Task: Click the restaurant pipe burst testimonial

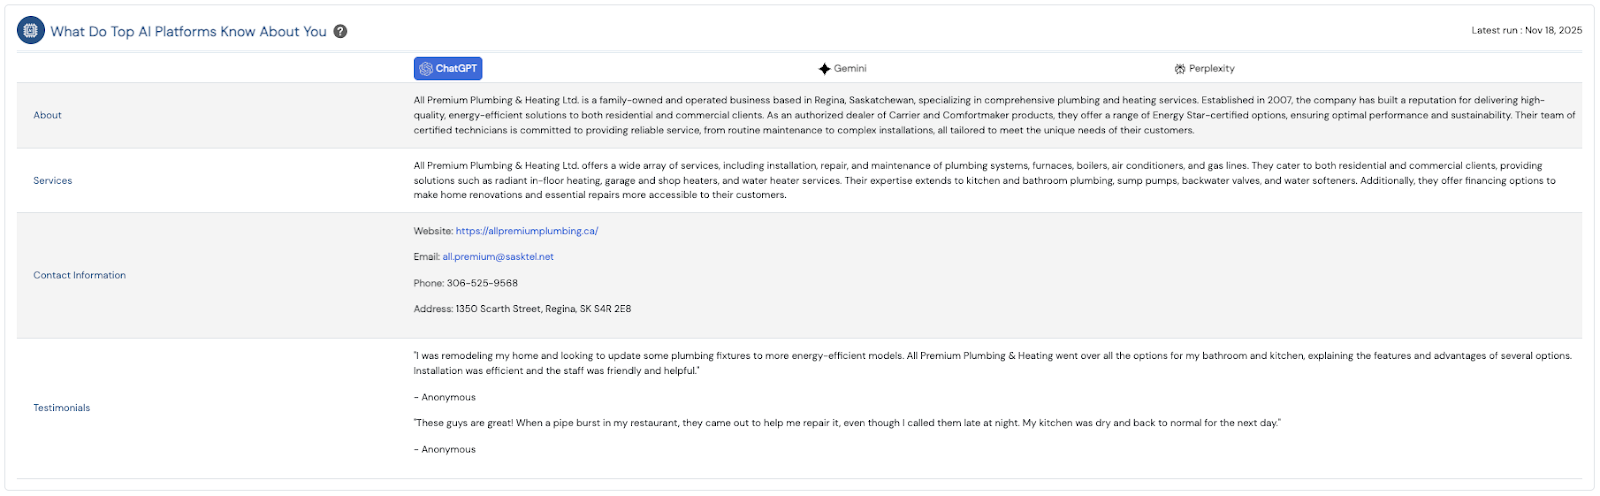Action: (x=846, y=423)
